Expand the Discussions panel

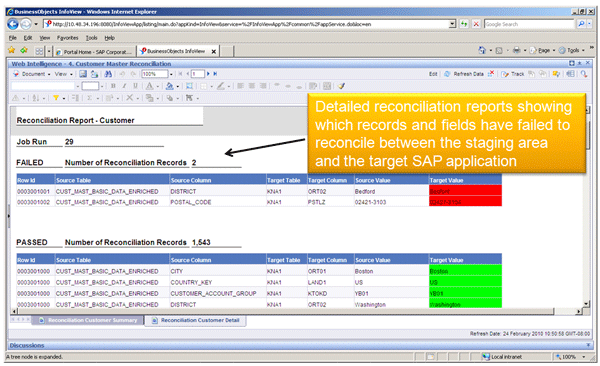(x=588, y=345)
